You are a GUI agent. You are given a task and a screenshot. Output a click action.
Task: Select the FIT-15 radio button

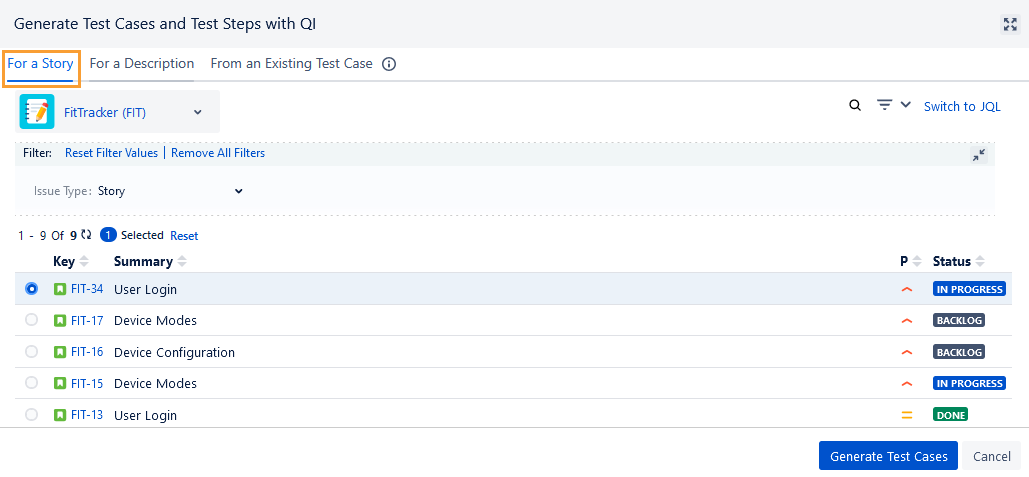point(32,383)
